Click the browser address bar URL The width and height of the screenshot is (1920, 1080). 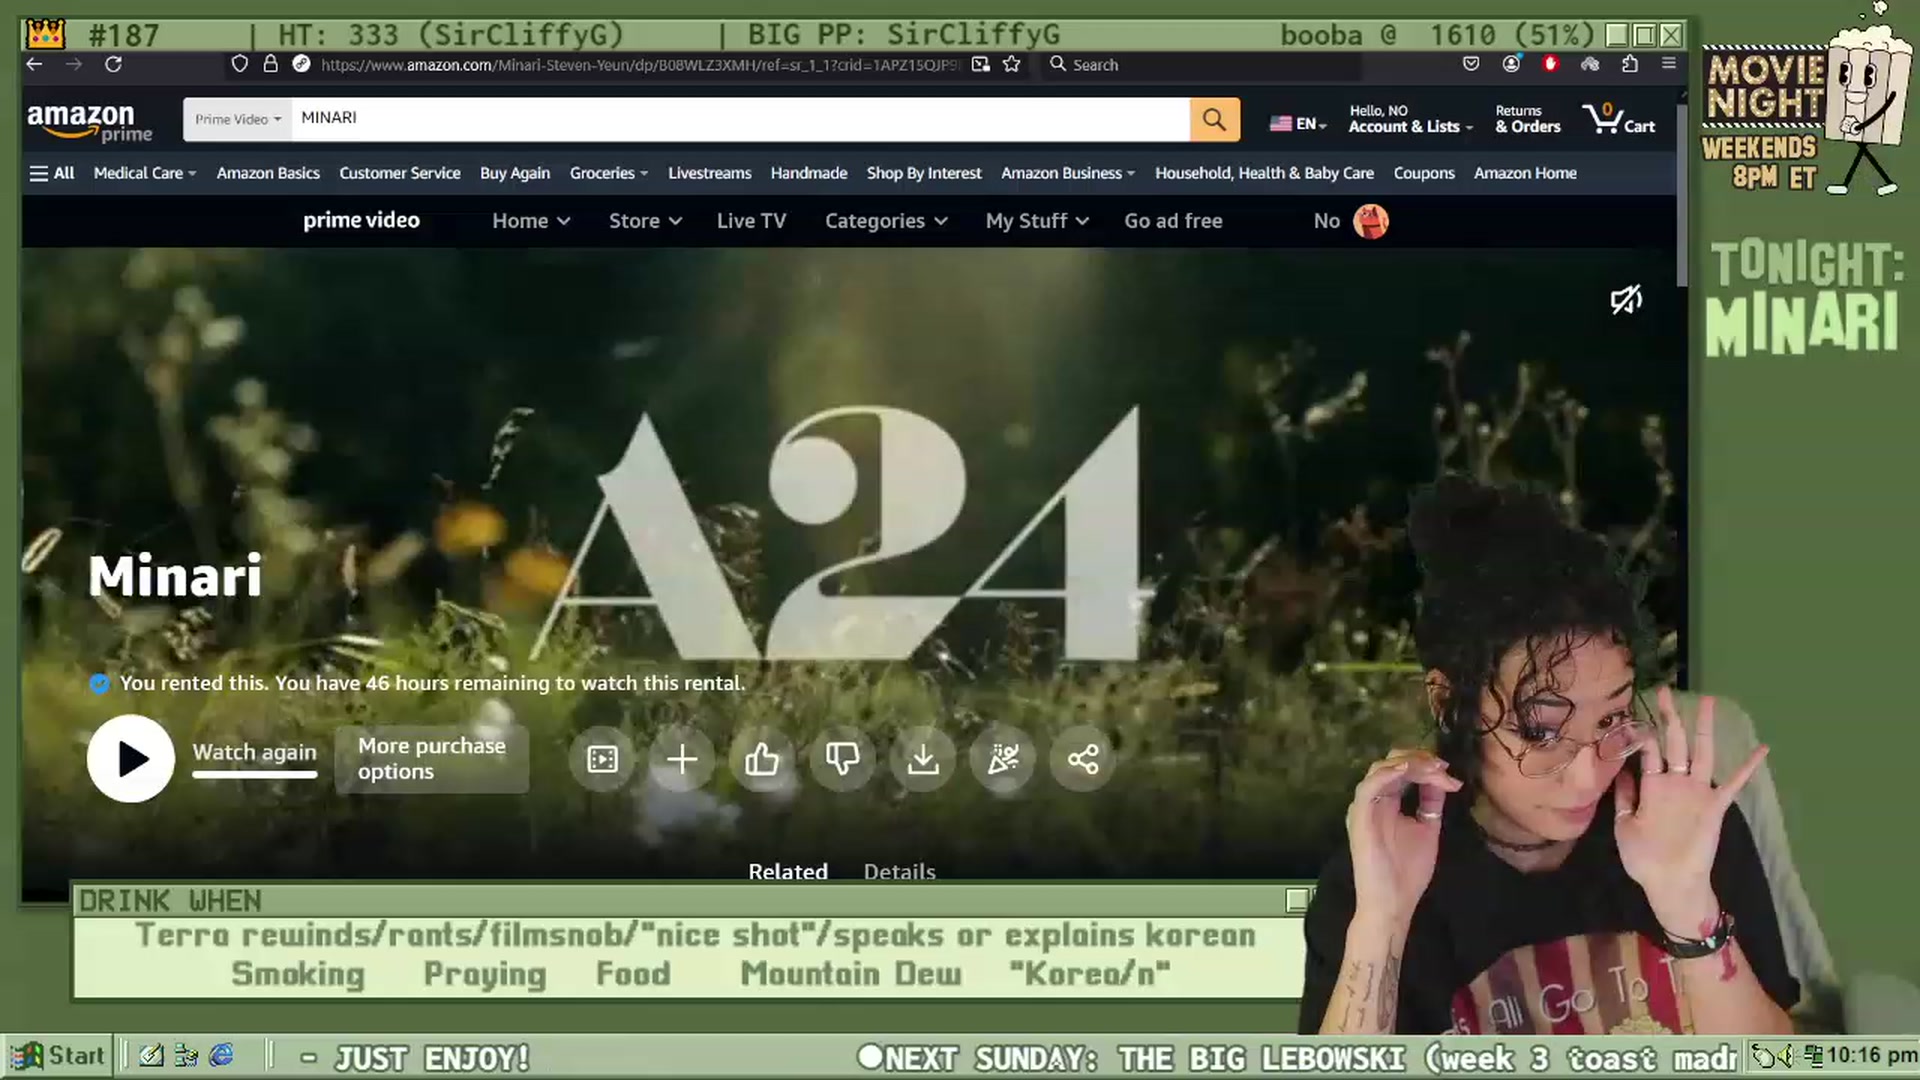640,64
